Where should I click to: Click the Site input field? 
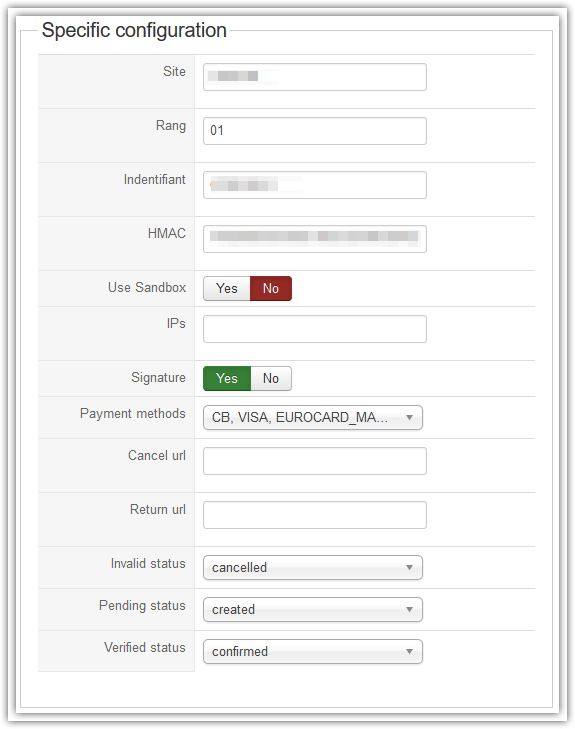315,77
